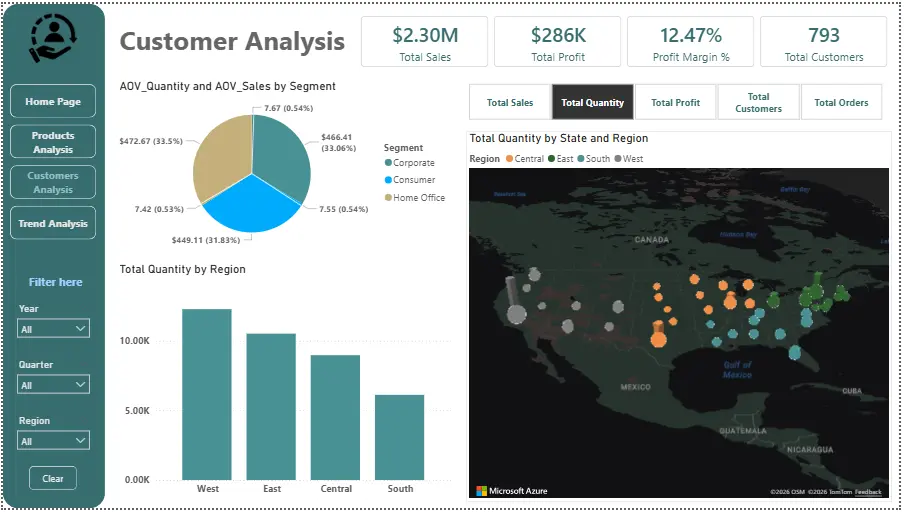
Task: Click the customer care logo icon
Action: point(52,38)
